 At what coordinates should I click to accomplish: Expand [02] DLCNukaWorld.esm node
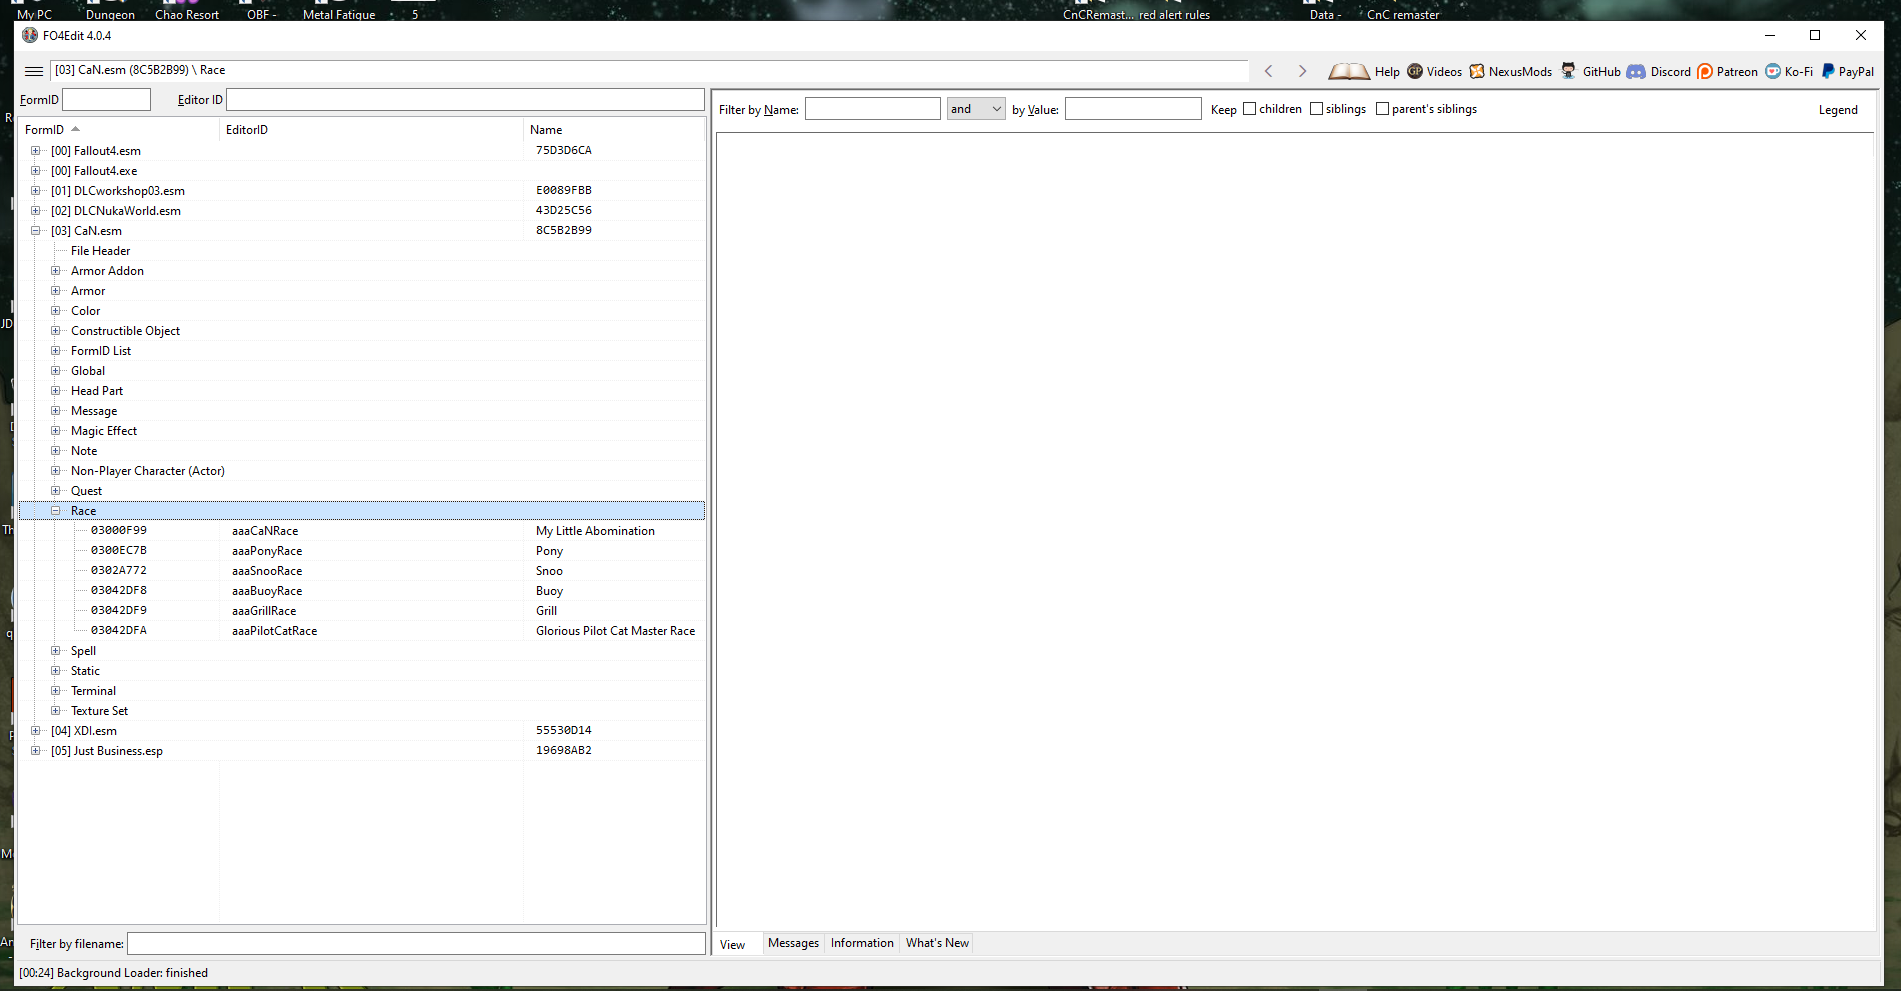pos(36,211)
